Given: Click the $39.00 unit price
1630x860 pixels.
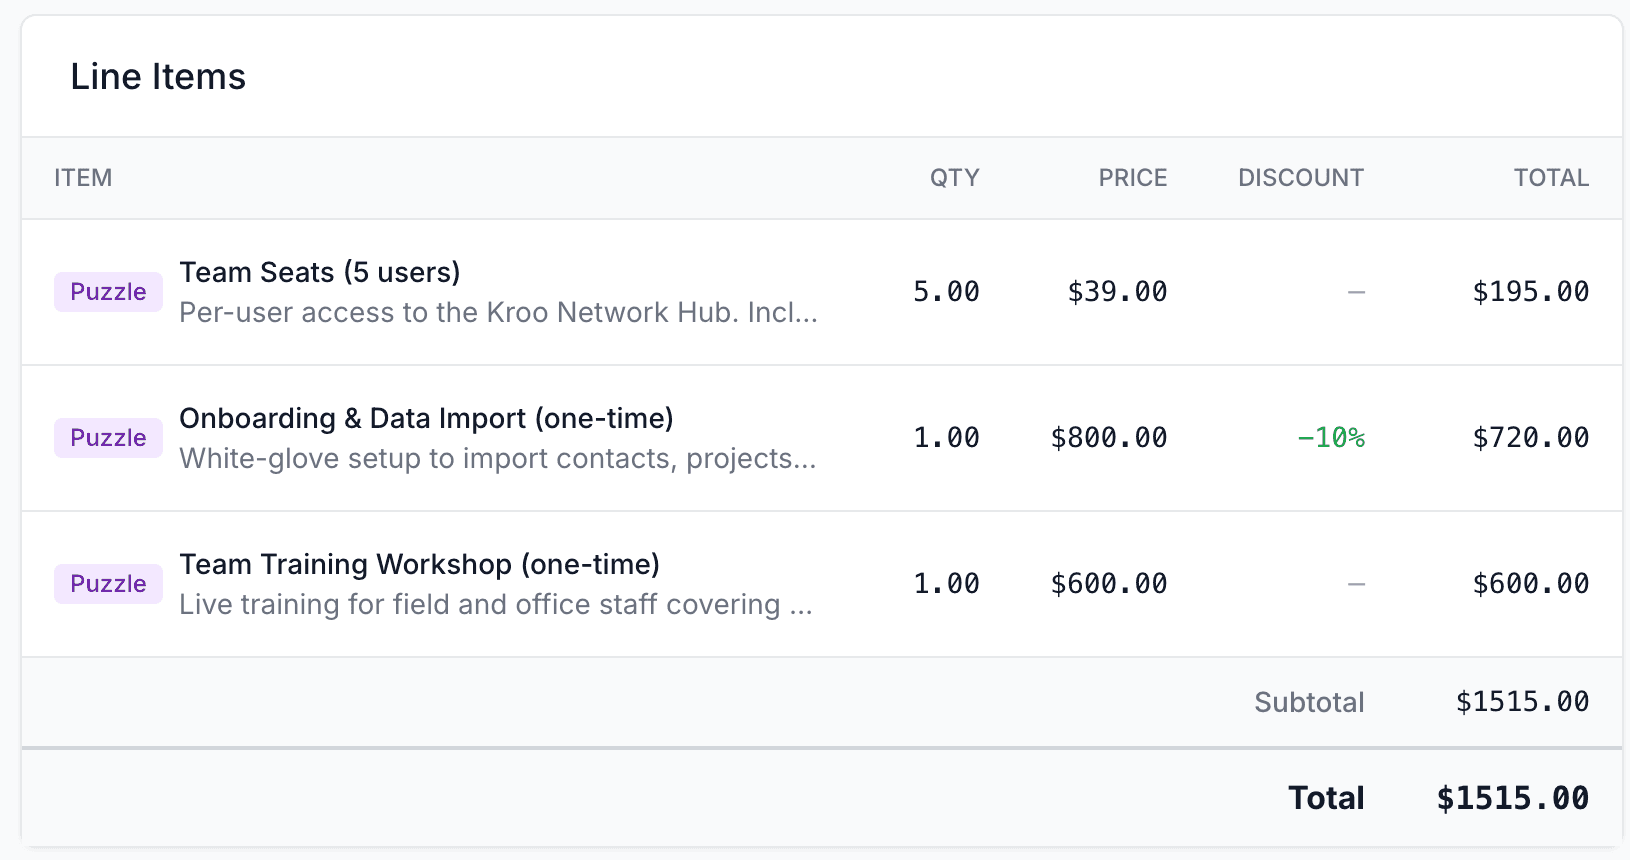Looking at the screenshot, I should (x=1117, y=292).
